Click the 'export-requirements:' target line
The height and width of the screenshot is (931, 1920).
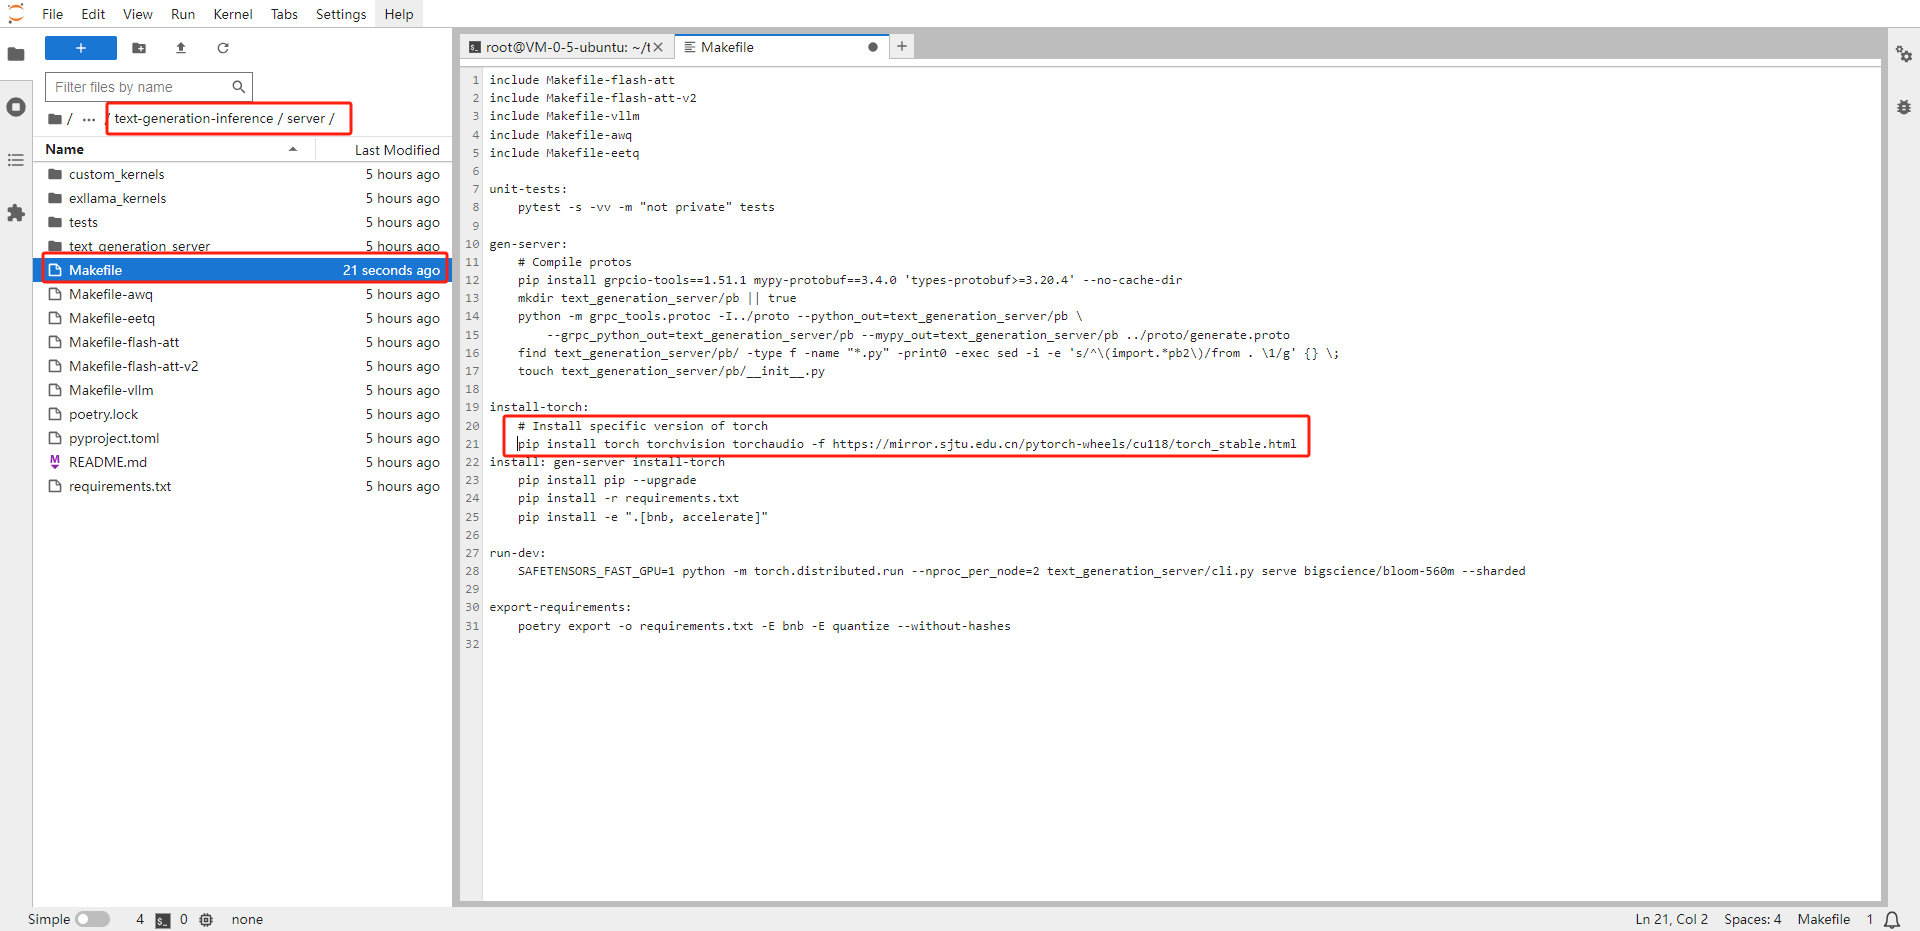click(560, 607)
